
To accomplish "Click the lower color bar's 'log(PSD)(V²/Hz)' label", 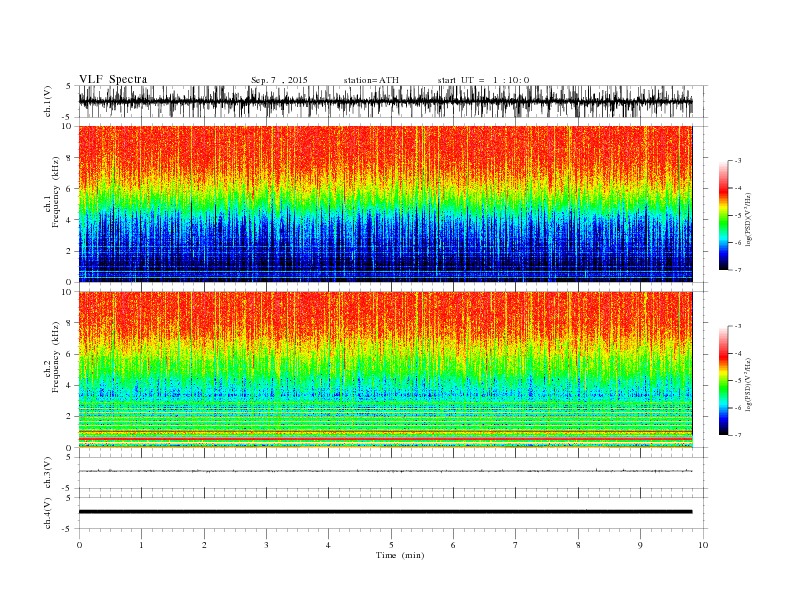I will coord(748,383).
